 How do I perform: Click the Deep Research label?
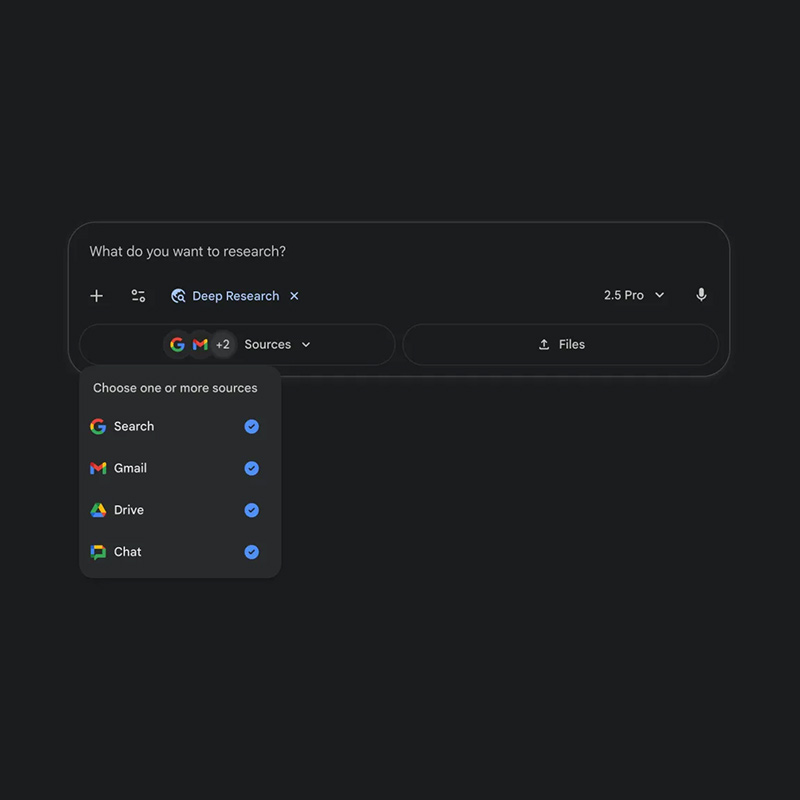click(x=236, y=296)
